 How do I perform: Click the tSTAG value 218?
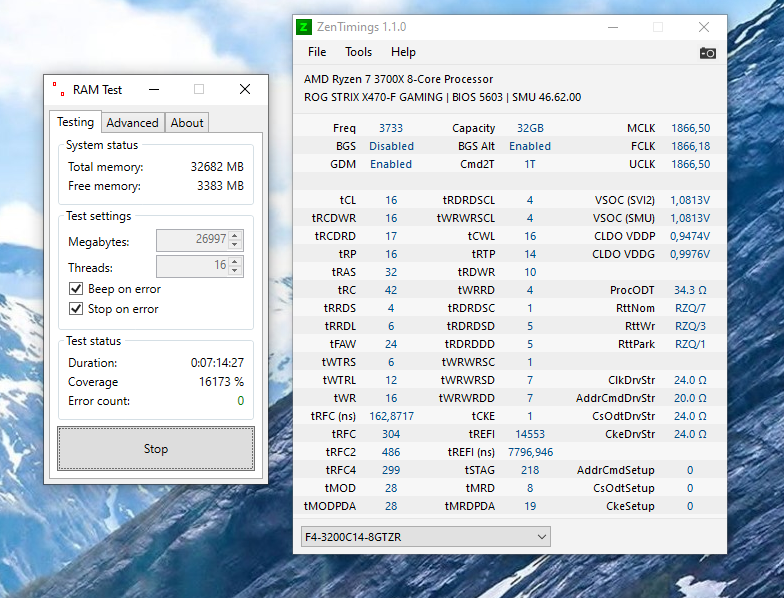[530, 470]
